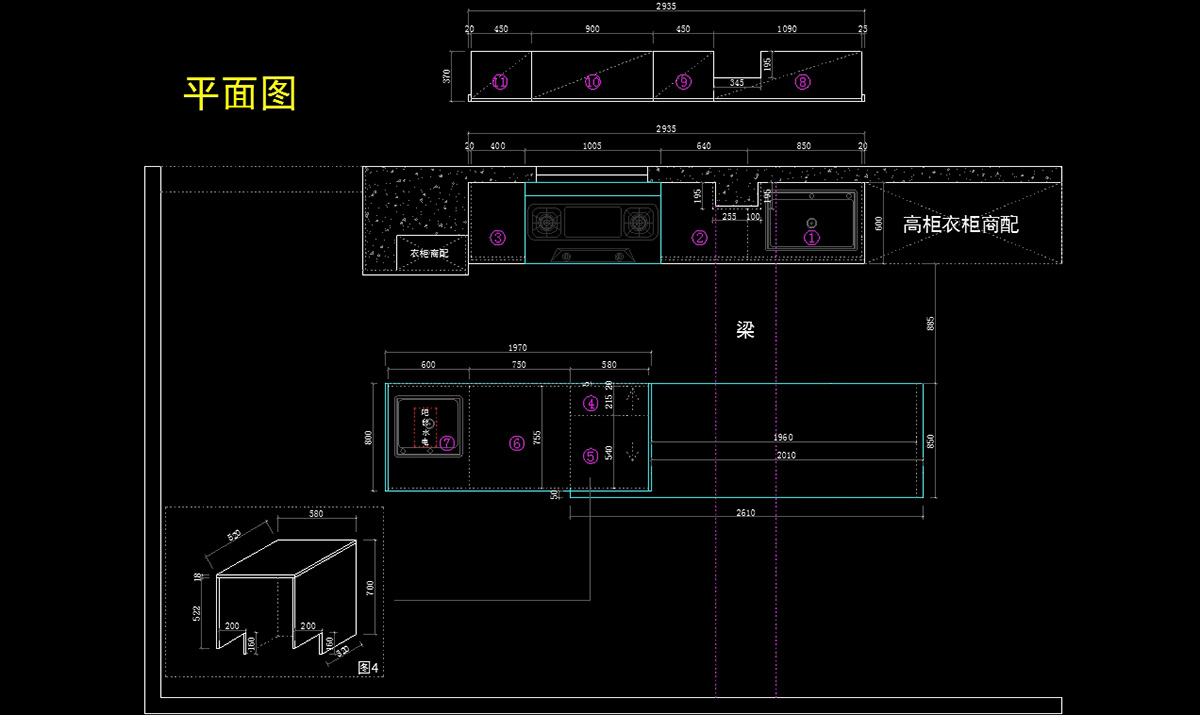This screenshot has height=715, width=1200.
Task: Select circled number 9 in the upper cabinet
Action: tap(683, 82)
